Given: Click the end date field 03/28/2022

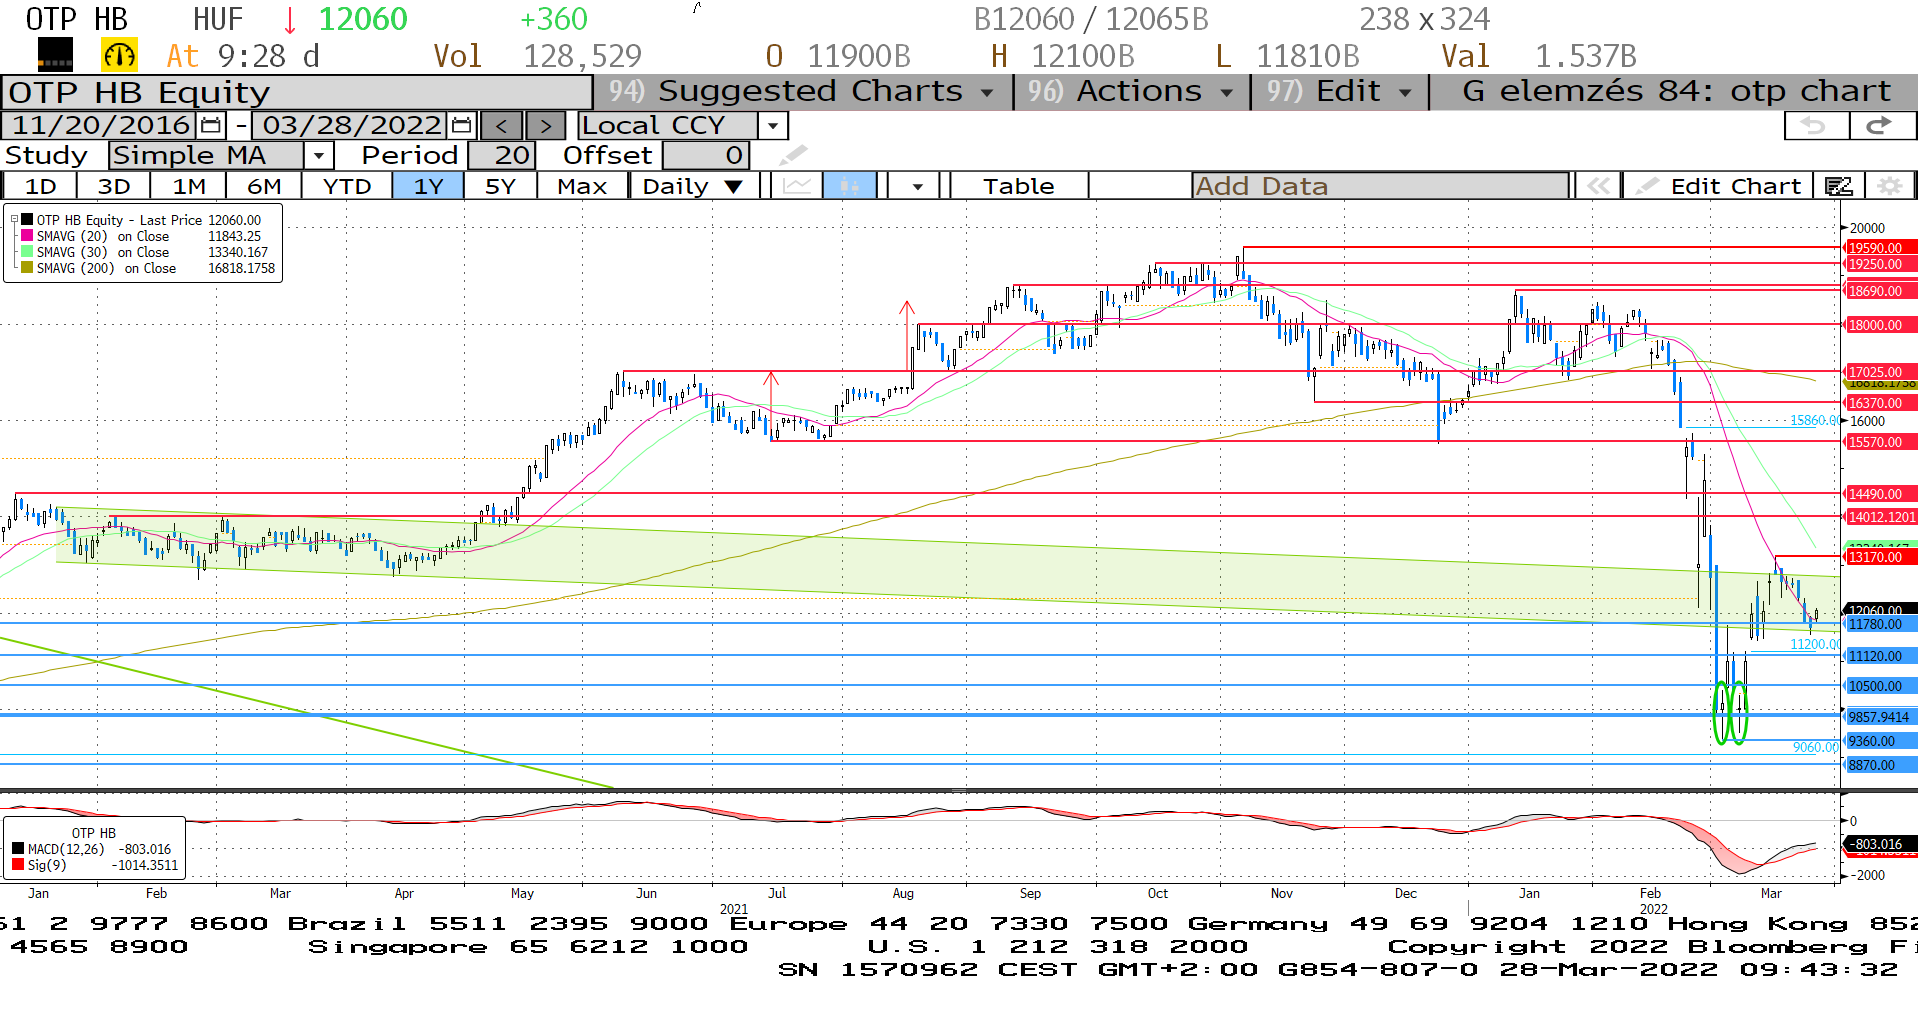Looking at the screenshot, I should point(352,126).
